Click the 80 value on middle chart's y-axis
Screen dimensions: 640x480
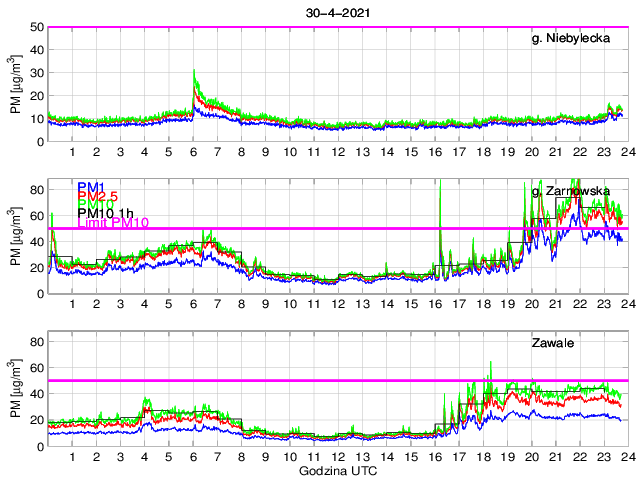(34, 188)
